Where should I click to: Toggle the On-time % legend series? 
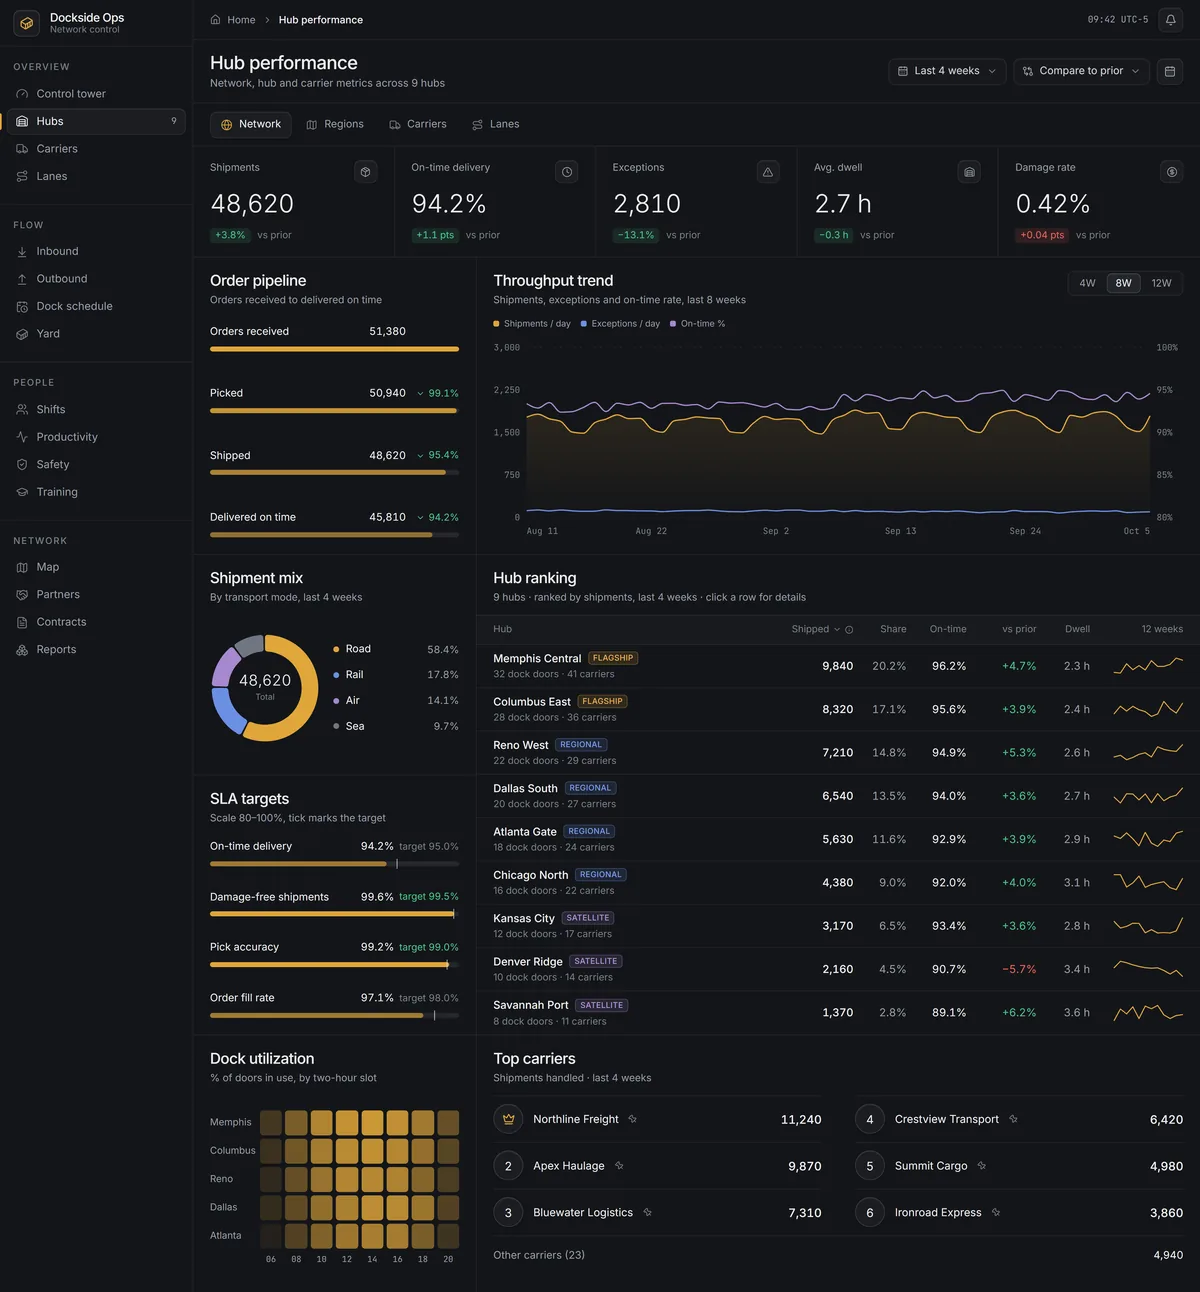pyautogui.click(x=698, y=324)
